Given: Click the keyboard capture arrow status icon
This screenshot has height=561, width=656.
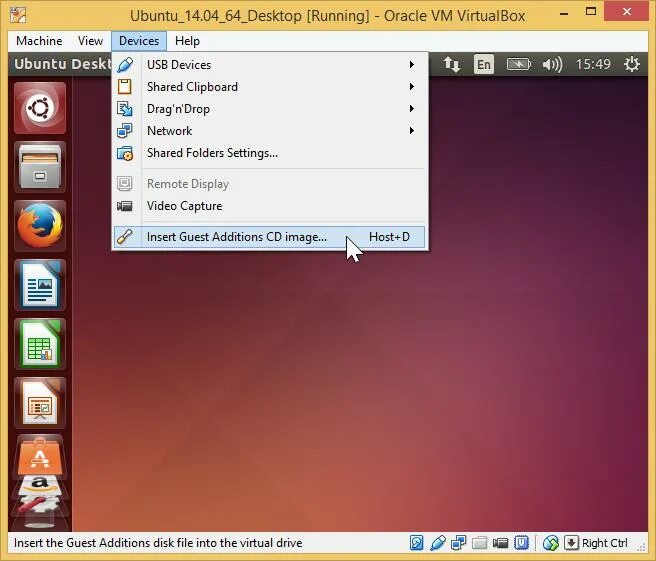Looking at the screenshot, I should coord(571,543).
